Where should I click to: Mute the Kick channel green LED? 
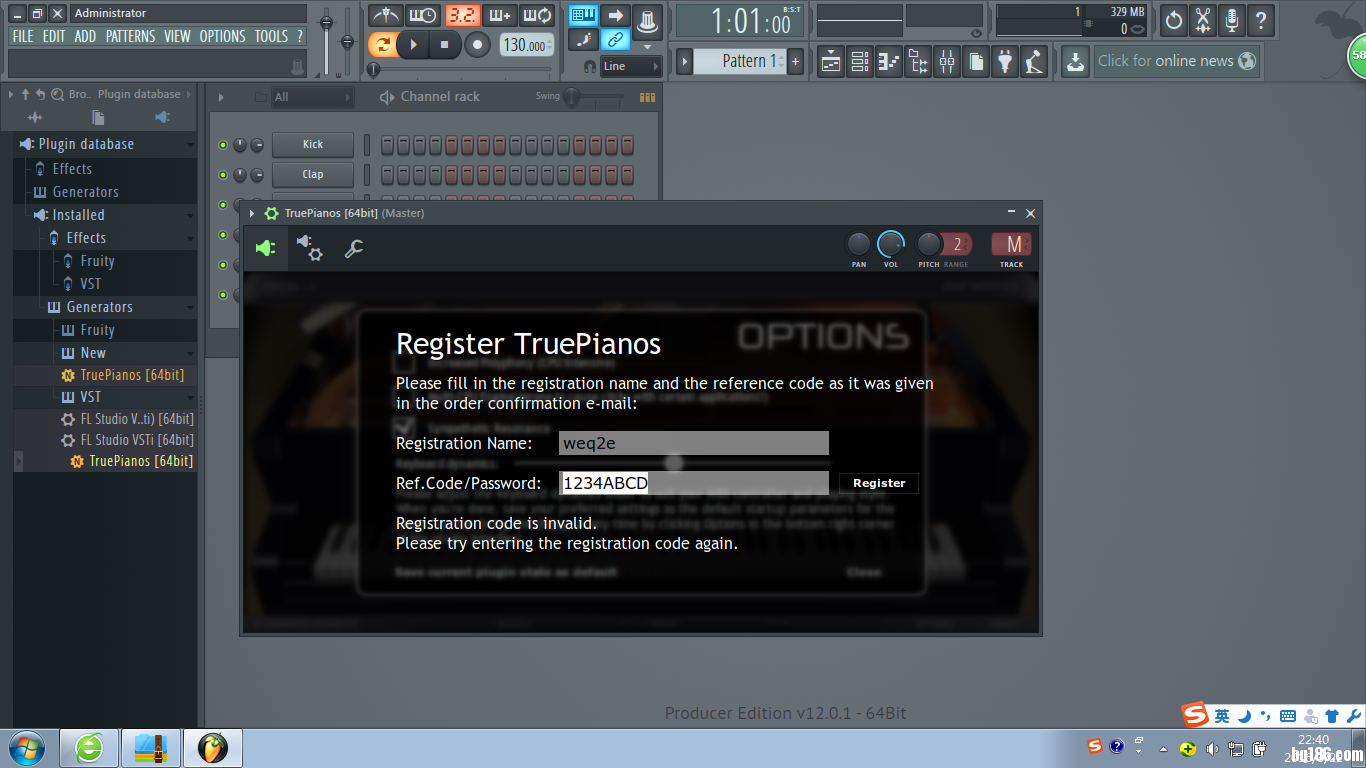[223, 145]
